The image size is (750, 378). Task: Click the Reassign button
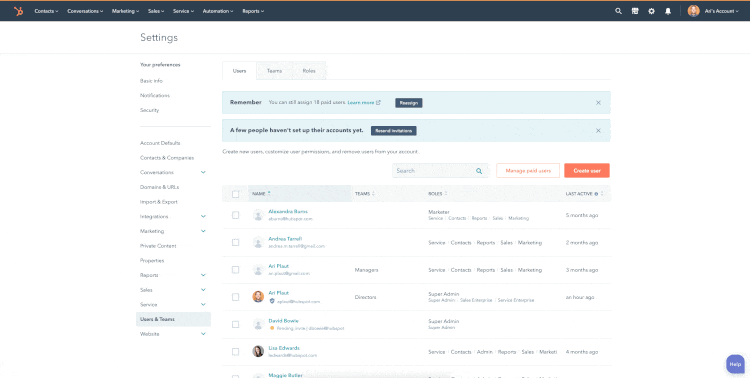408,103
